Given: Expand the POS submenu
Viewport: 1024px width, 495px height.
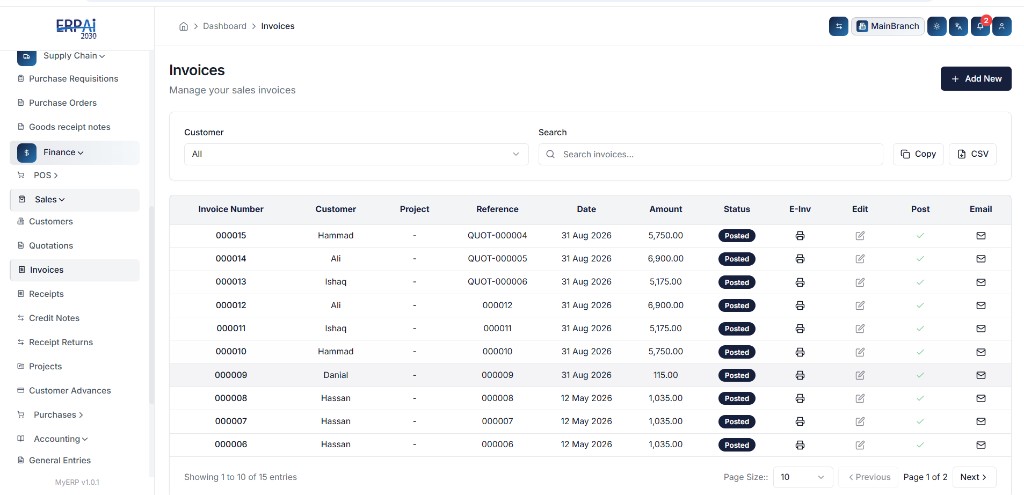Looking at the screenshot, I should [x=46, y=176].
